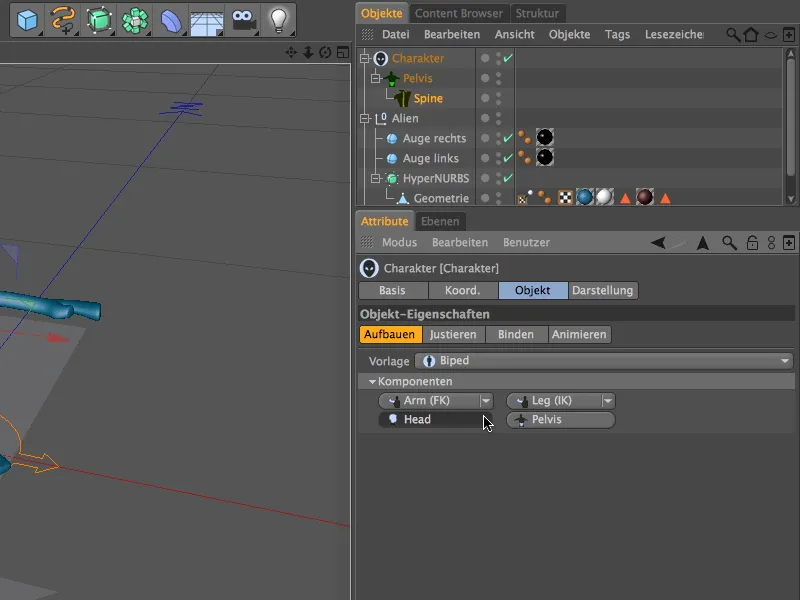Toggle layer dot for Alien object
The height and width of the screenshot is (600, 800).
(x=485, y=118)
